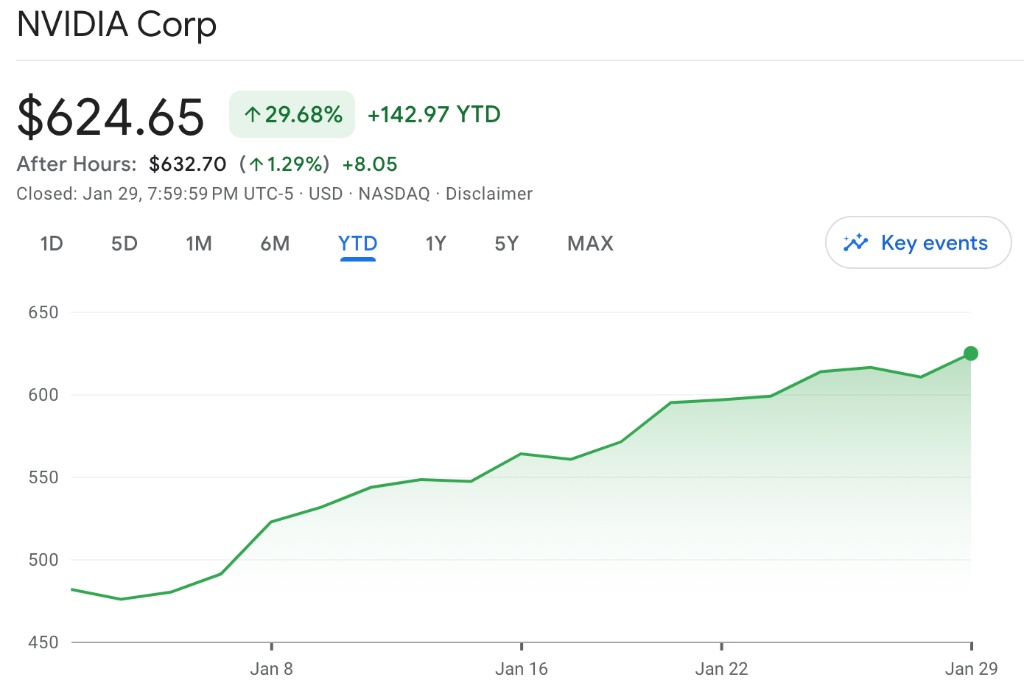Click the green up arrow beside 29.68%

click(x=253, y=115)
